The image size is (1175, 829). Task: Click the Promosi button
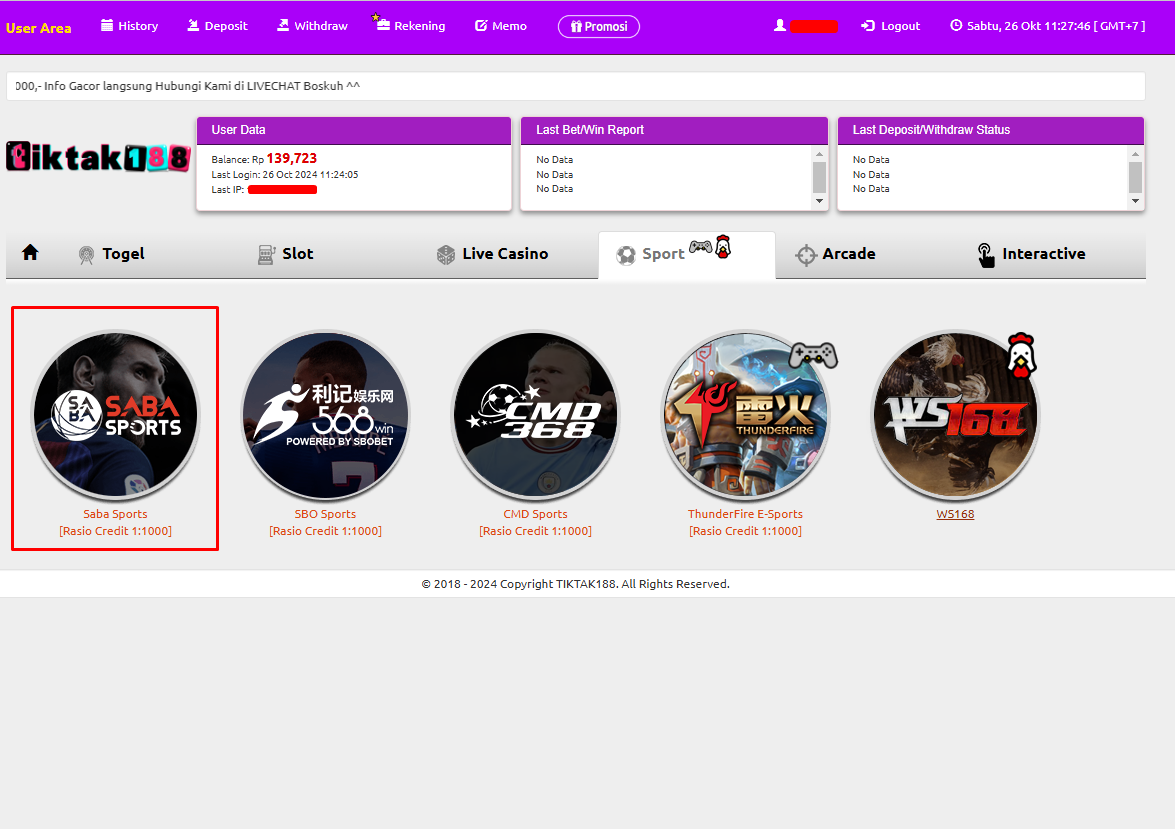pyautogui.click(x=599, y=26)
